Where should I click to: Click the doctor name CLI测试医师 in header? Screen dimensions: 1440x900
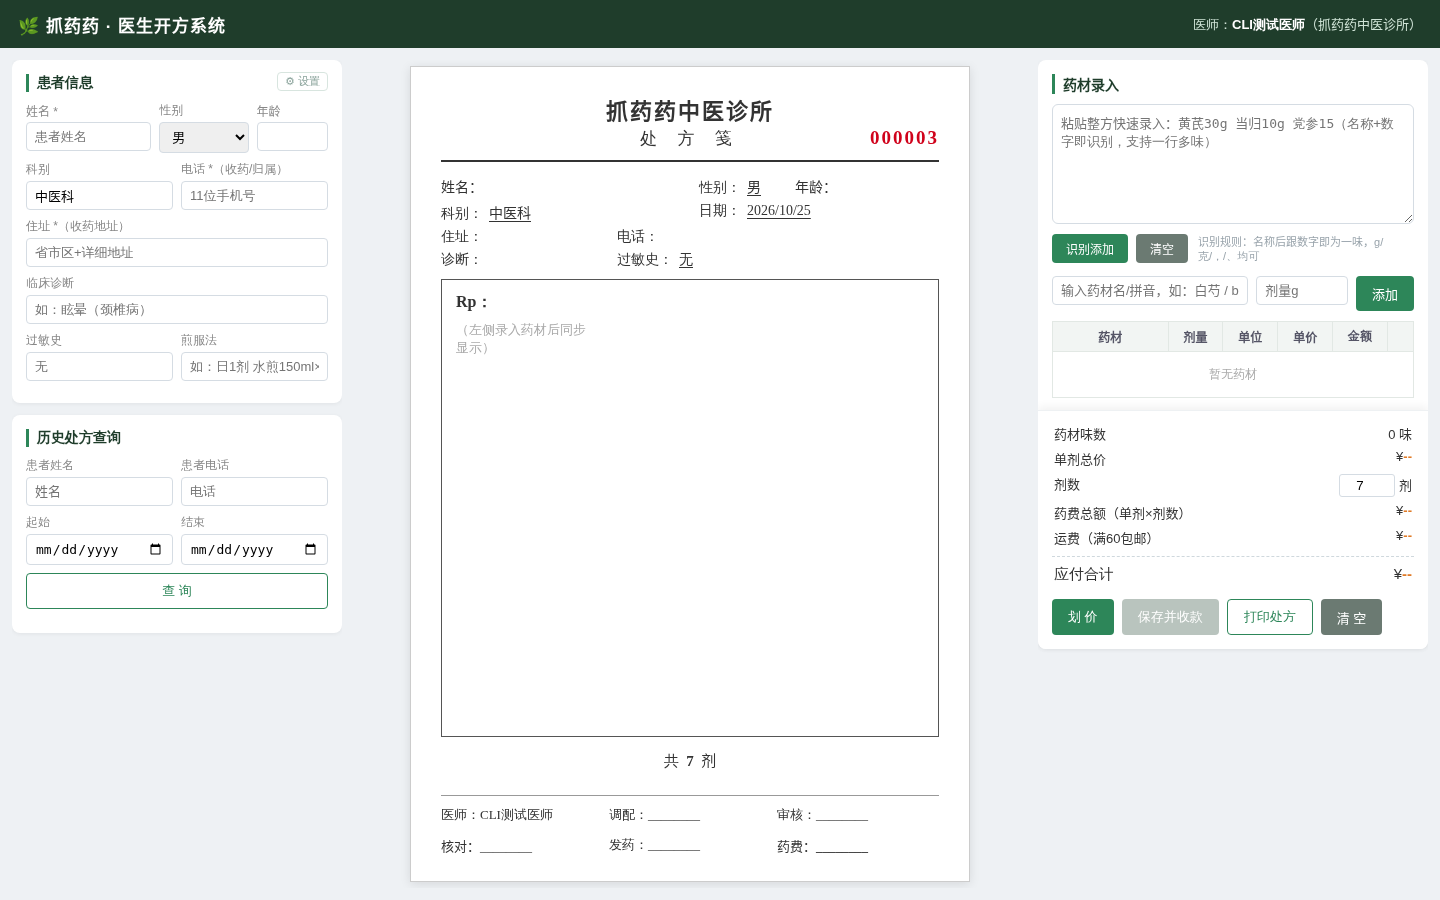coord(1268,25)
